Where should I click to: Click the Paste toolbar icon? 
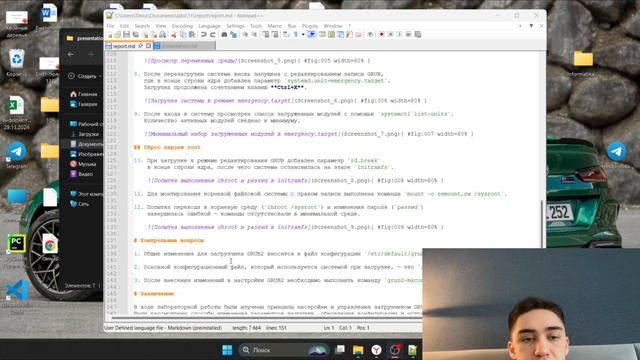tap(192, 35)
